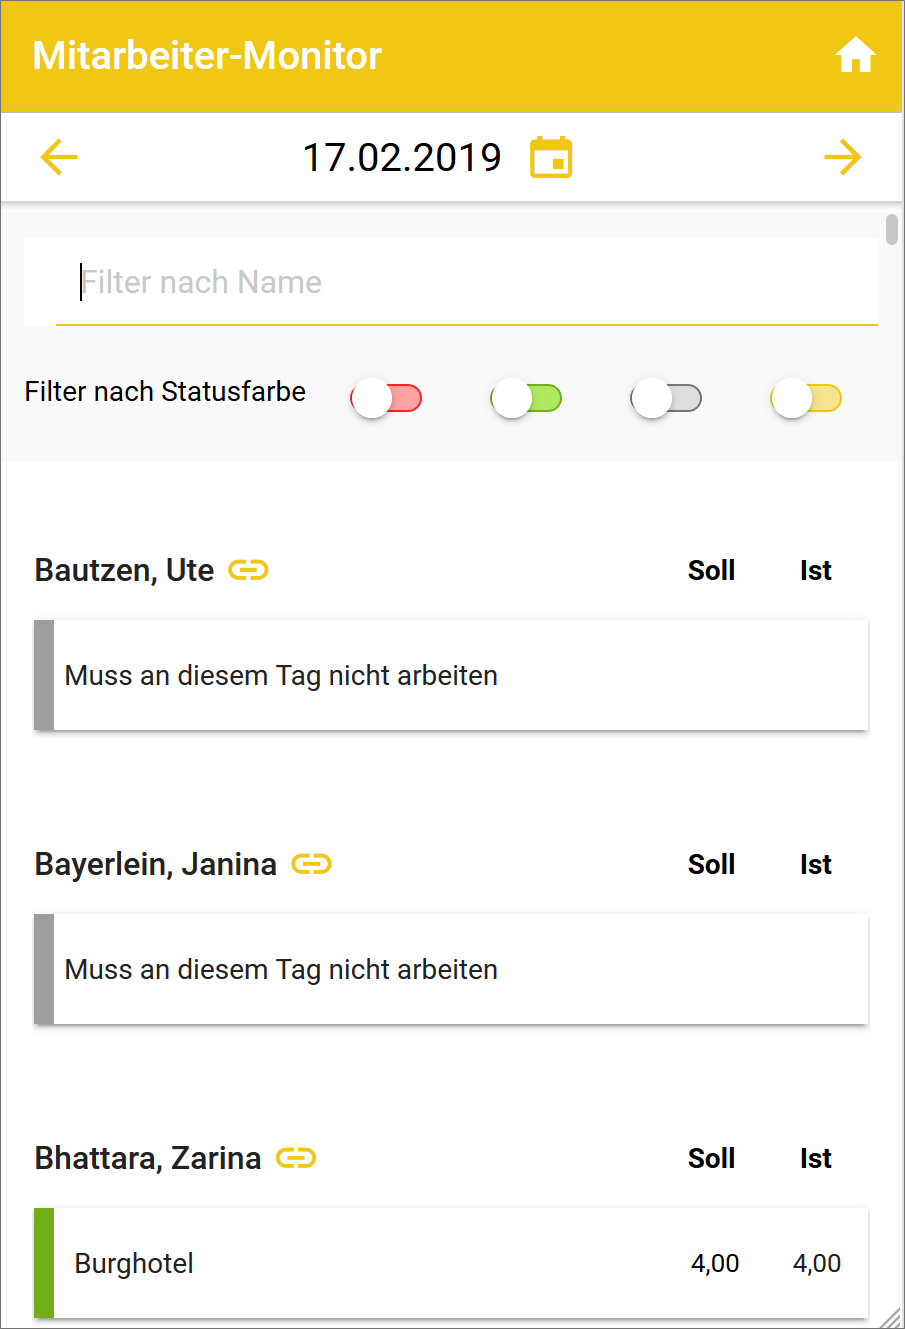905x1329 pixels.
Task: Click the link icon beside Bautzen, Ute
Action: click(x=248, y=570)
